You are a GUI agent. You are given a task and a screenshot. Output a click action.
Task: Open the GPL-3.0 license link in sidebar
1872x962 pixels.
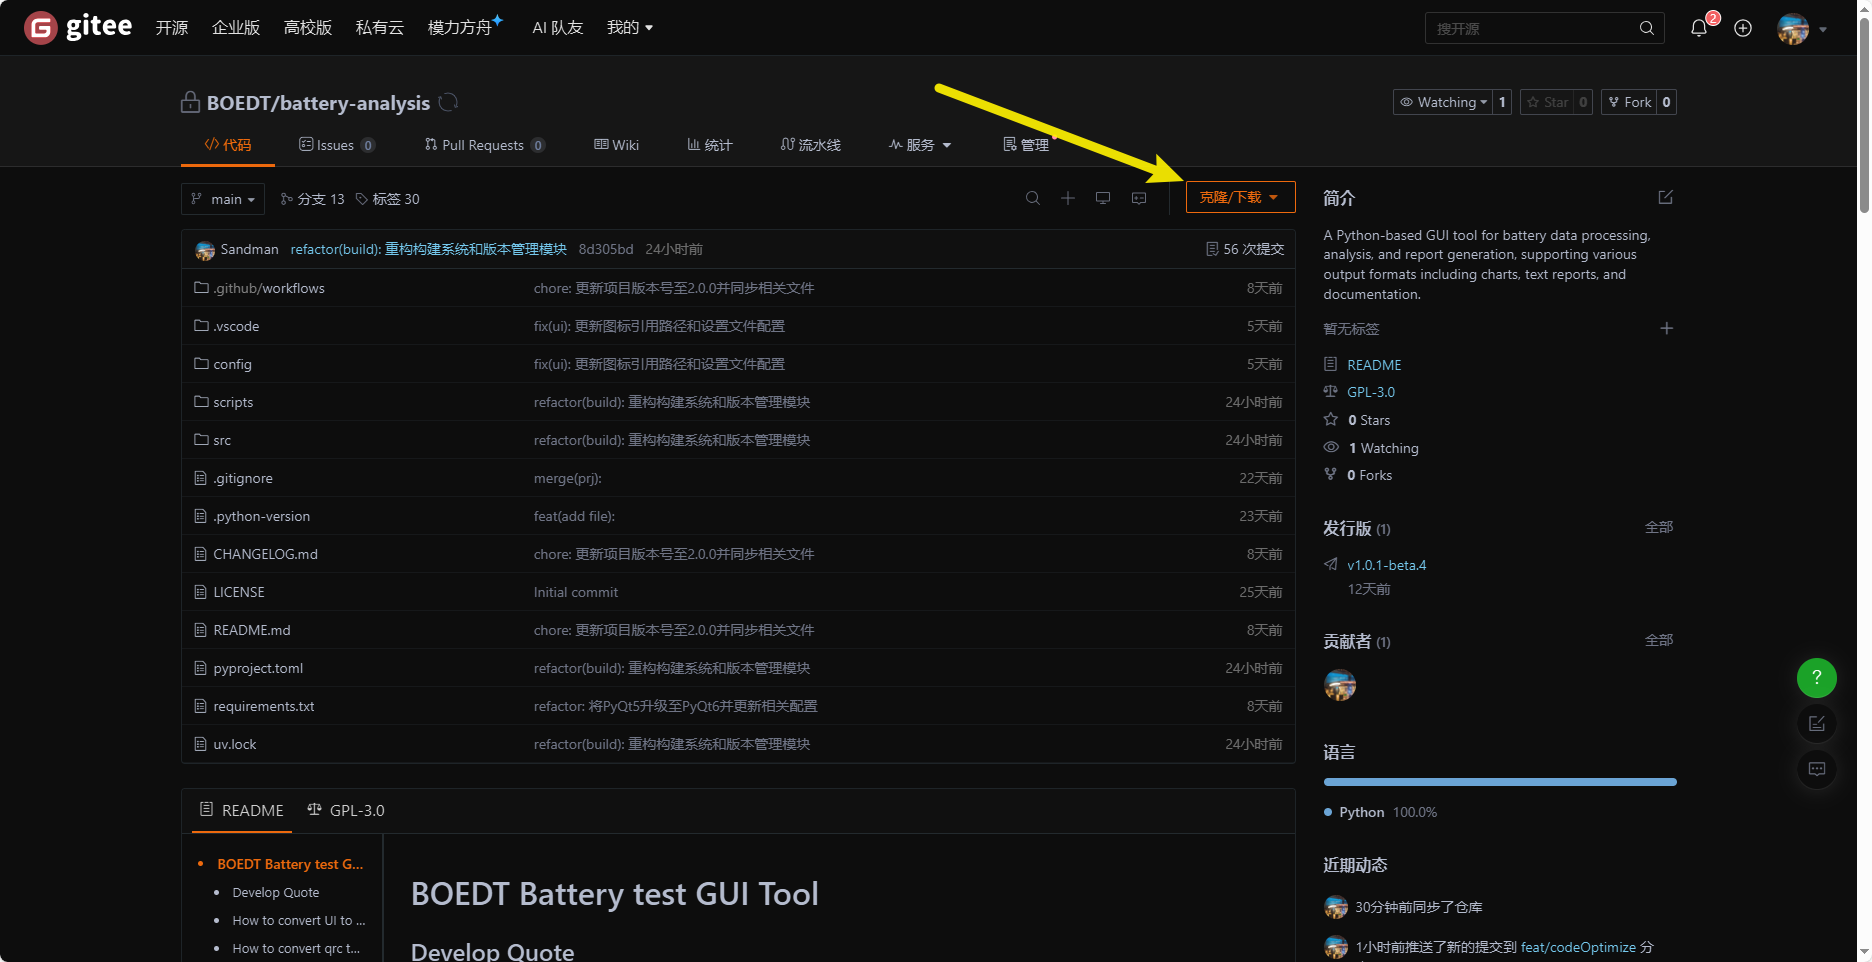[1371, 392]
